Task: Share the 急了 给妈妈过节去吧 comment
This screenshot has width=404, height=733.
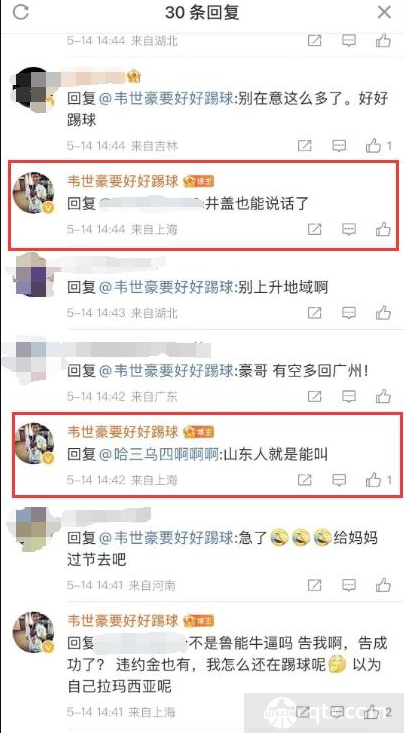Action: pyautogui.click(x=315, y=585)
